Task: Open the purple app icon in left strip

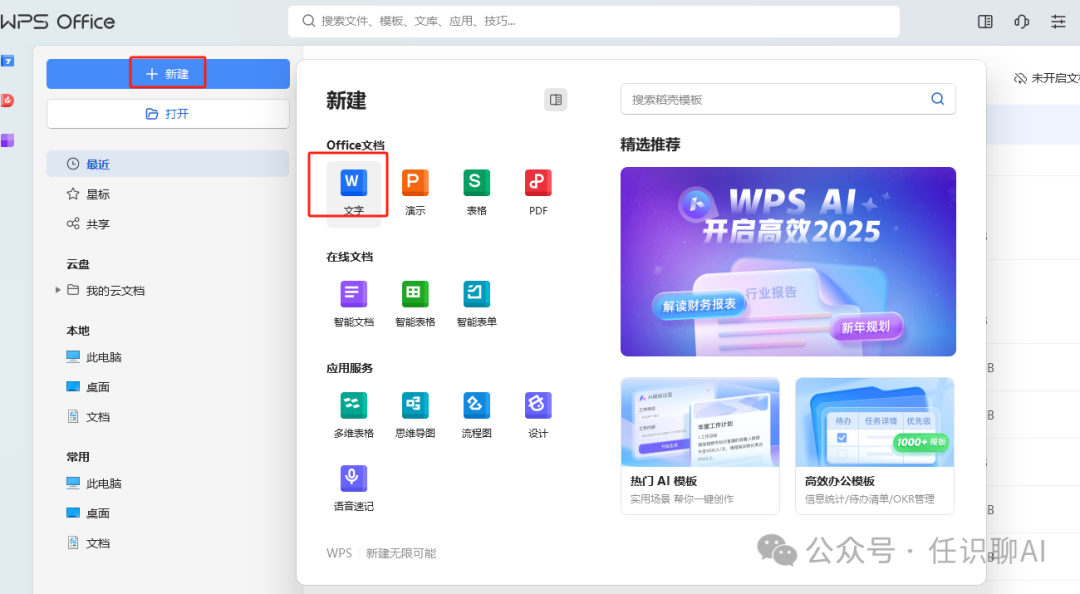Action: tap(8, 141)
